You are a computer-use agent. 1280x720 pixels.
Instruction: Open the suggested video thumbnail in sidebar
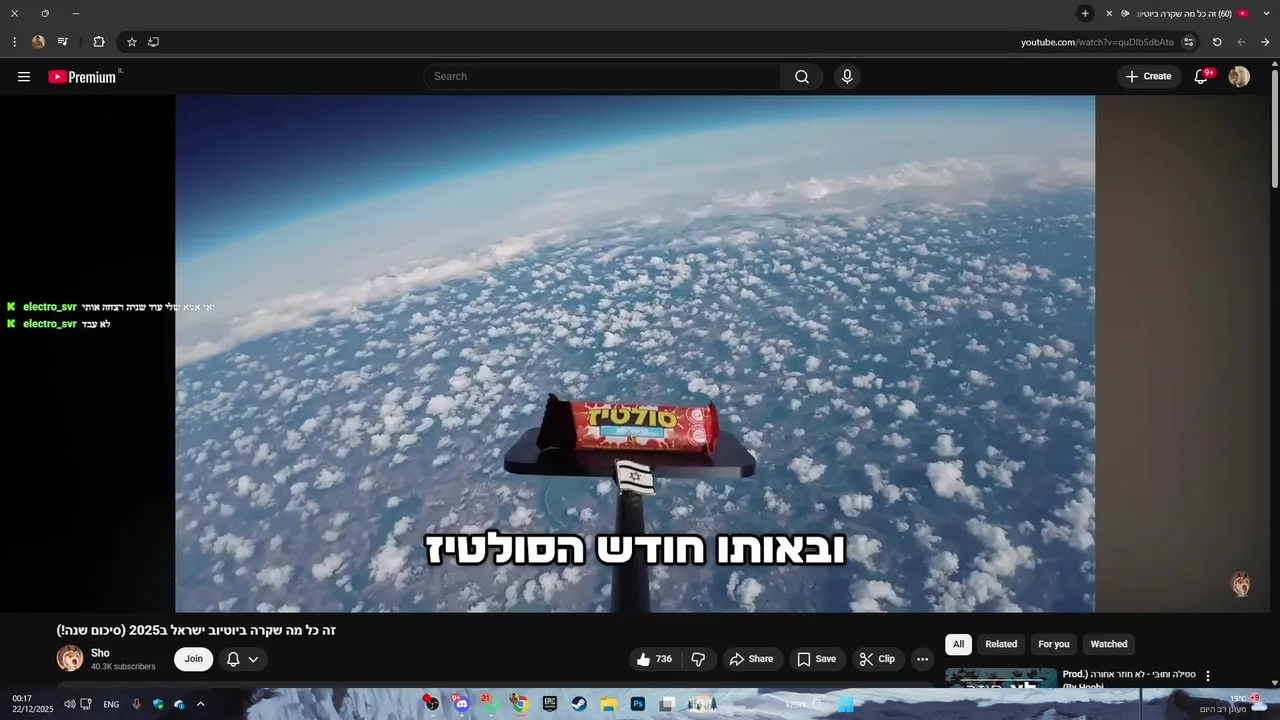pyautogui.click(x=1001, y=680)
